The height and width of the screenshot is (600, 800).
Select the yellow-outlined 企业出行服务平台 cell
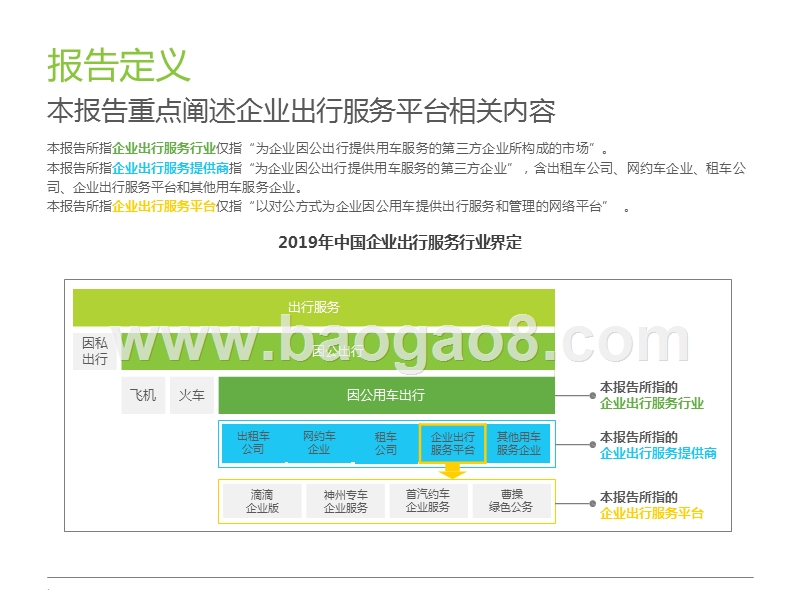453,443
